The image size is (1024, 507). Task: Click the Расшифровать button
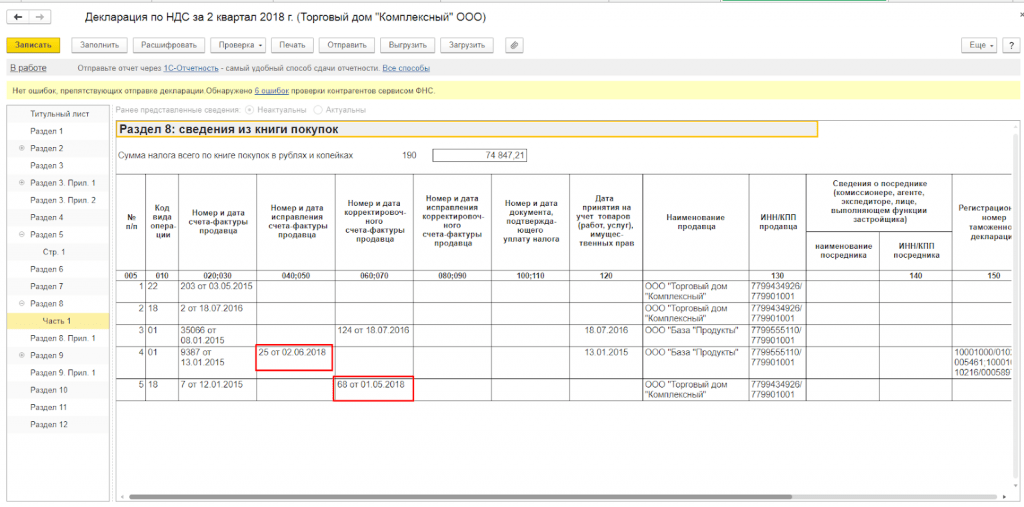click(169, 45)
